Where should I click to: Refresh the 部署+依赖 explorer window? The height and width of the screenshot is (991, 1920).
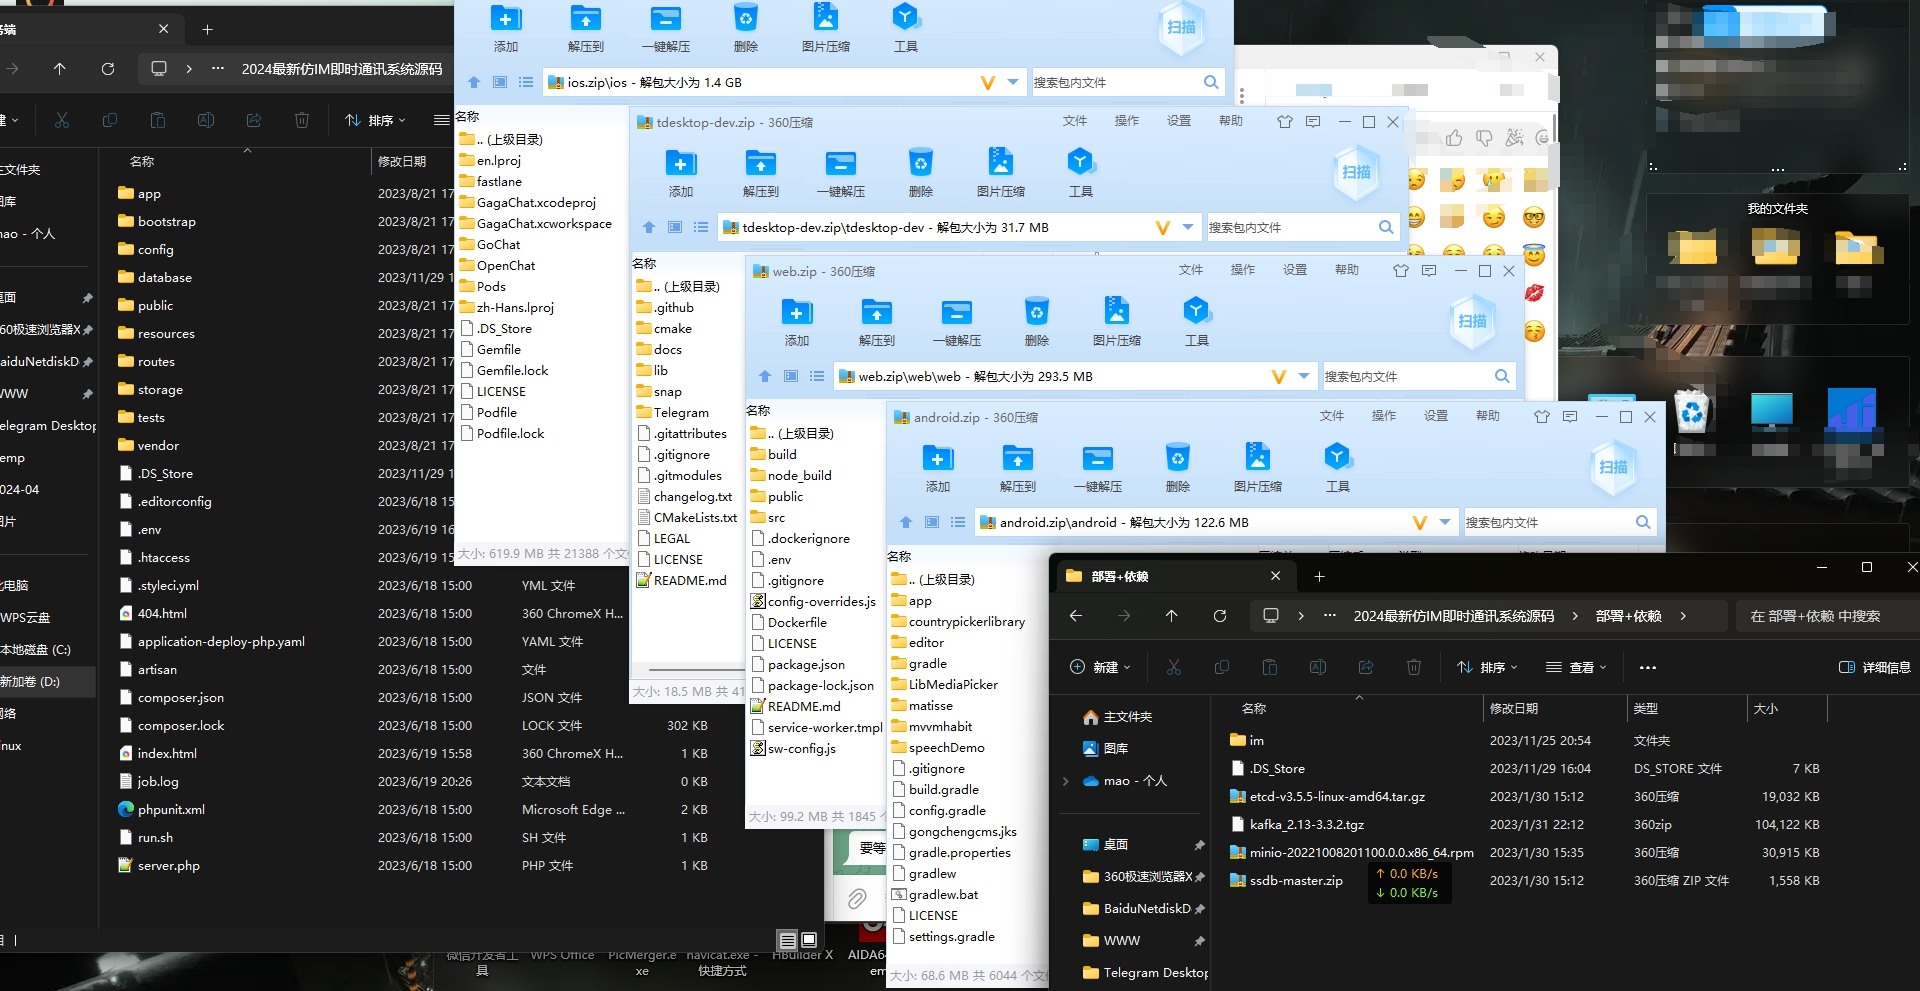point(1219,616)
